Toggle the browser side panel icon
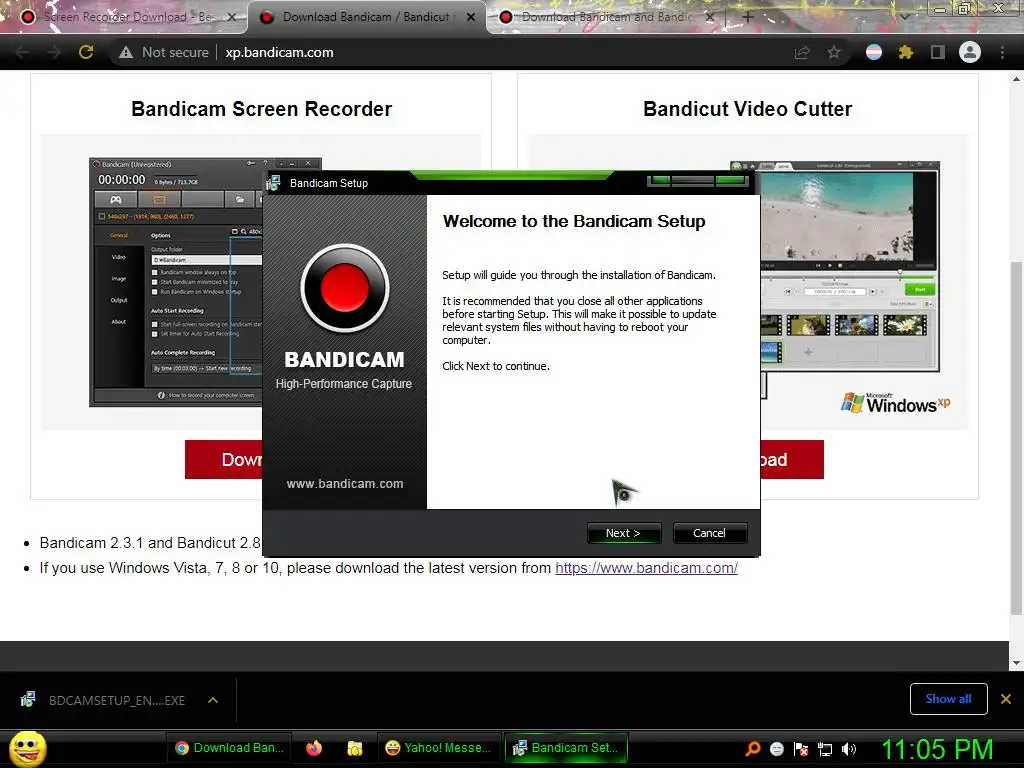Viewport: 1024px width, 768px height. pyautogui.click(x=938, y=52)
